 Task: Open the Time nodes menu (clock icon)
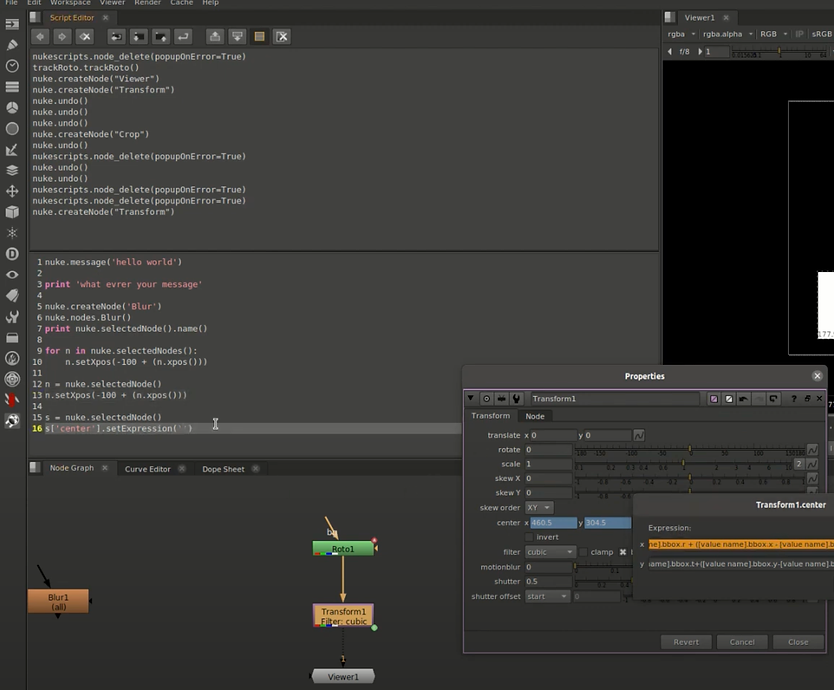[12, 65]
